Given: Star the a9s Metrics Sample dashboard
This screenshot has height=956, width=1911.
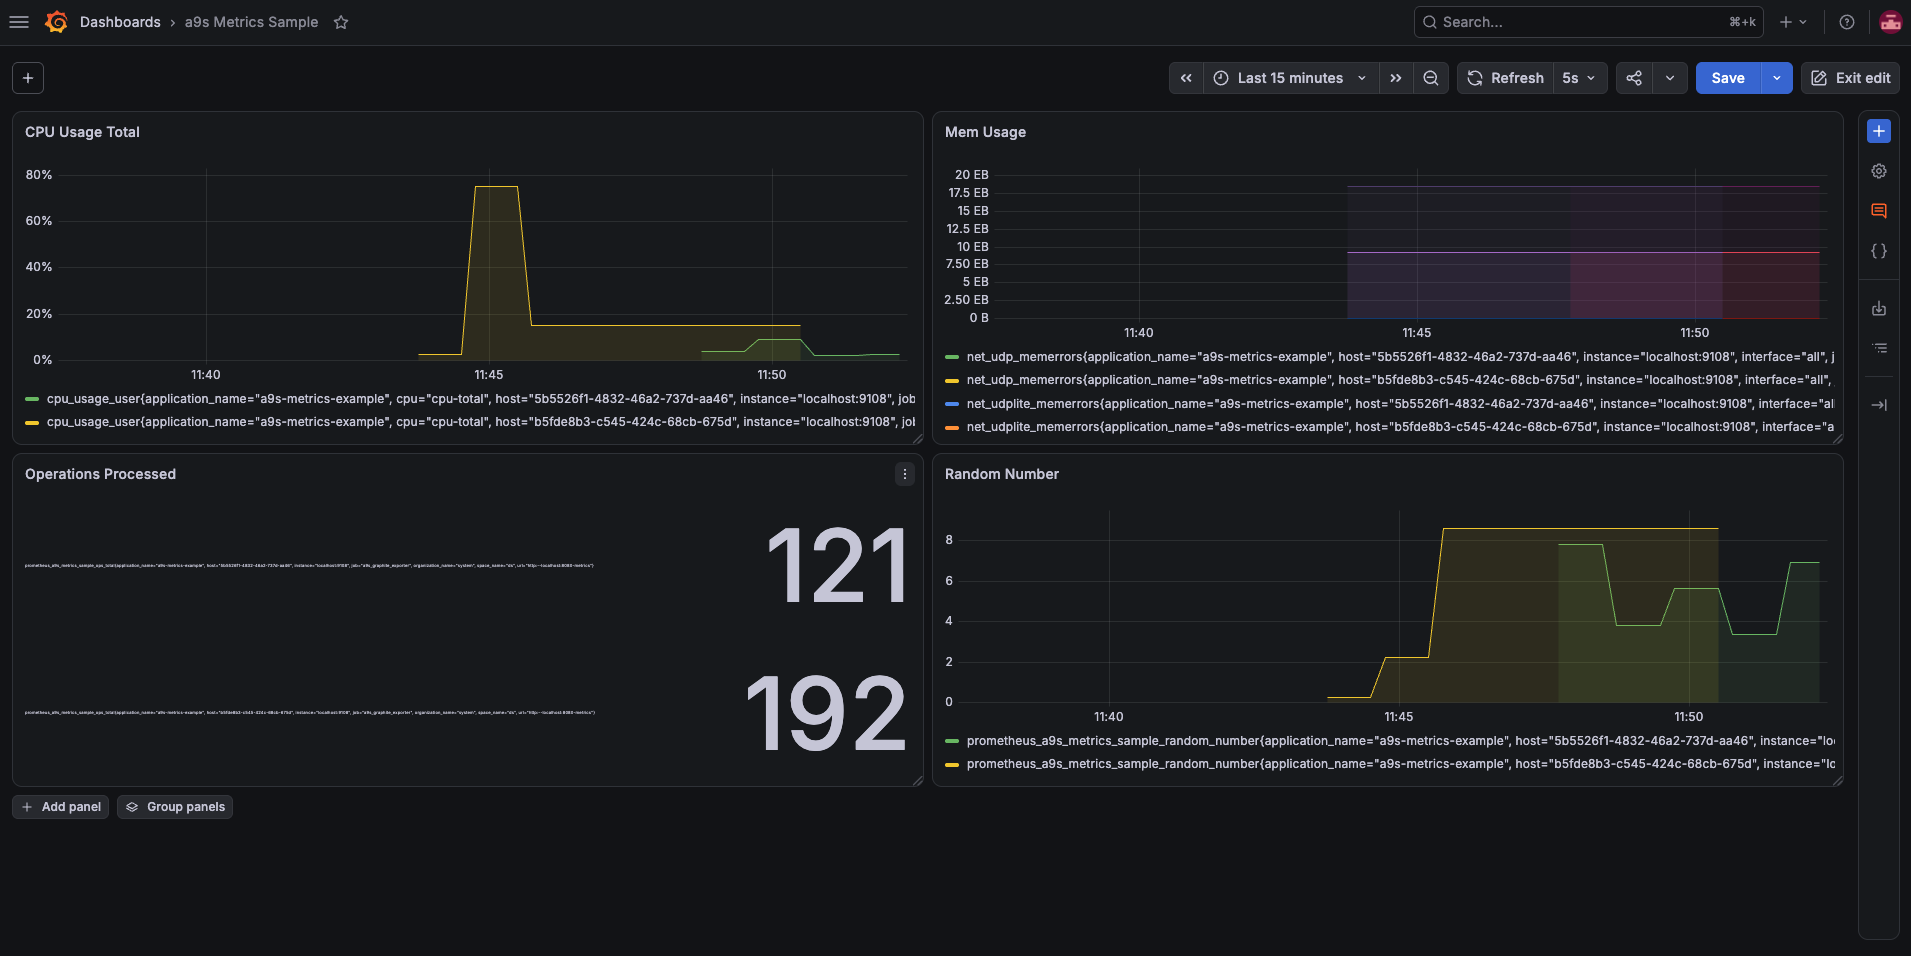Looking at the screenshot, I should [x=341, y=22].
